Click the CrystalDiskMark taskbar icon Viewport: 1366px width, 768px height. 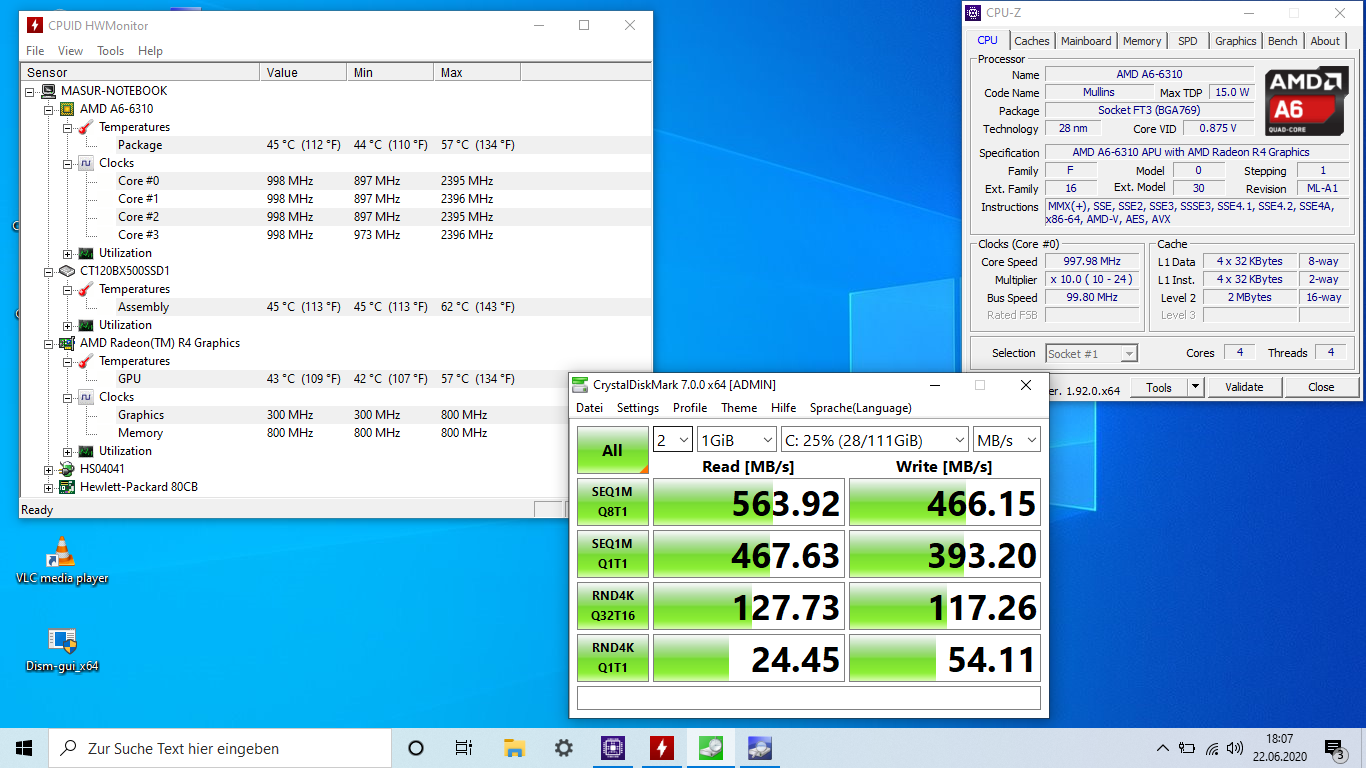point(710,748)
